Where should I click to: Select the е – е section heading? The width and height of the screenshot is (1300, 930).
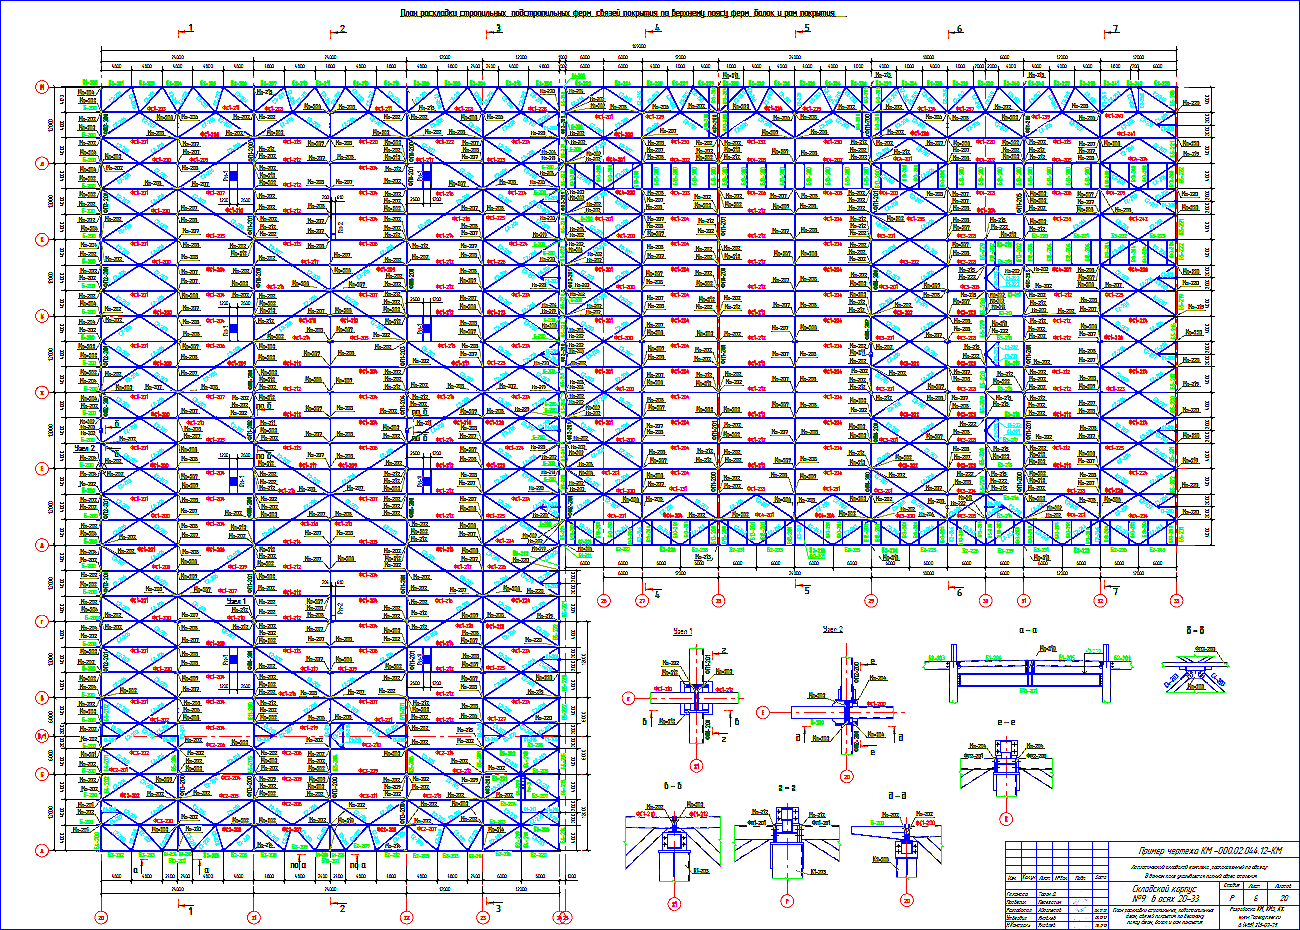[x=1008, y=721]
